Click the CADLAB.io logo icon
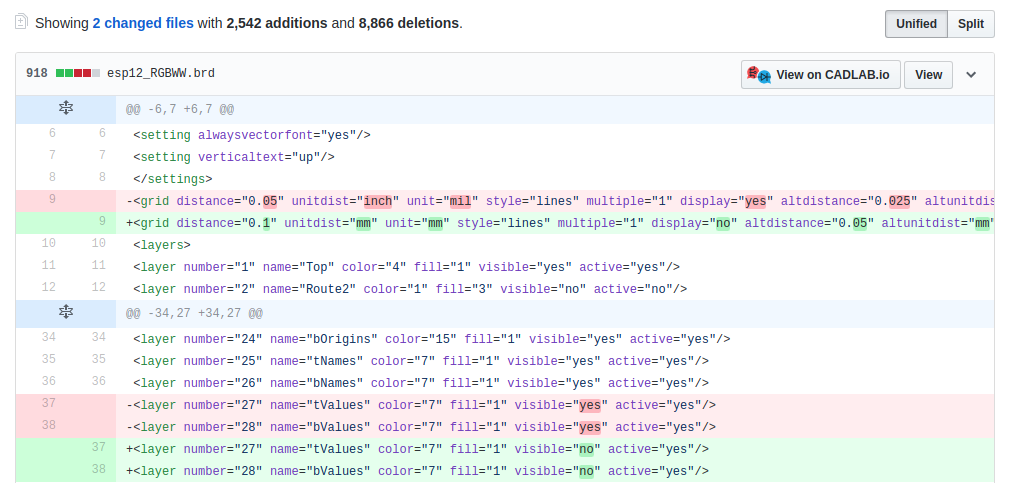 (759, 75)
